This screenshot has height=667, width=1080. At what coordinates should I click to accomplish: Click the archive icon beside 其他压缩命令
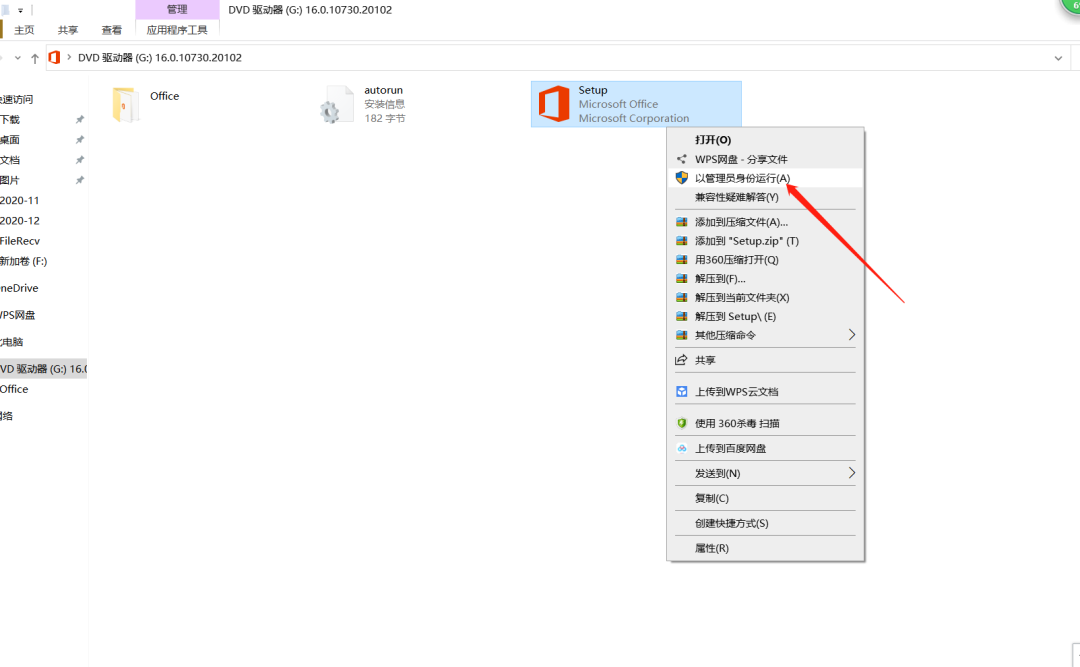[x=682, y=335]
